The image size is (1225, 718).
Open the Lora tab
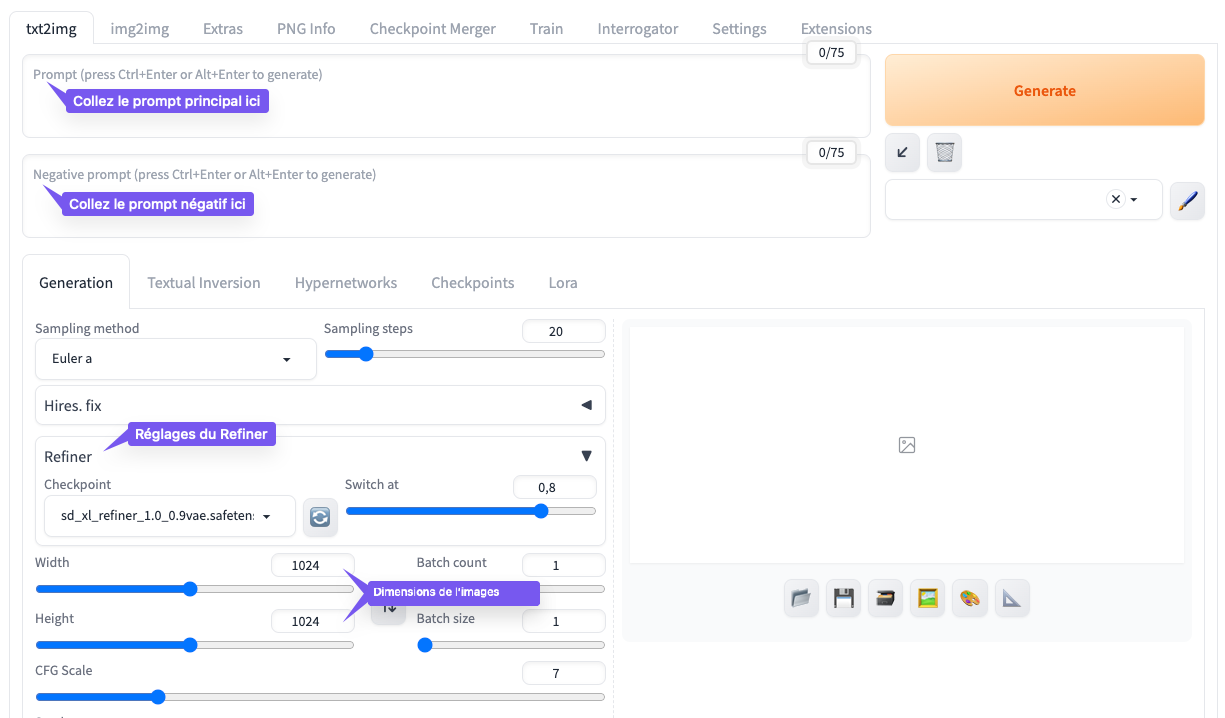pos(563,283)
